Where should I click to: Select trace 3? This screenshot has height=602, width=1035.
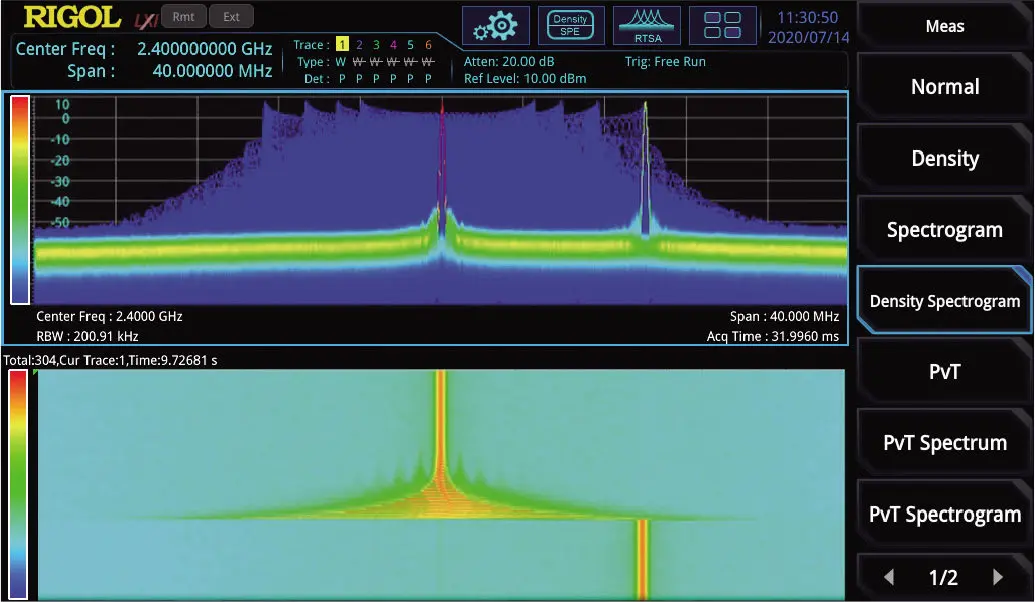coord(376,44)
